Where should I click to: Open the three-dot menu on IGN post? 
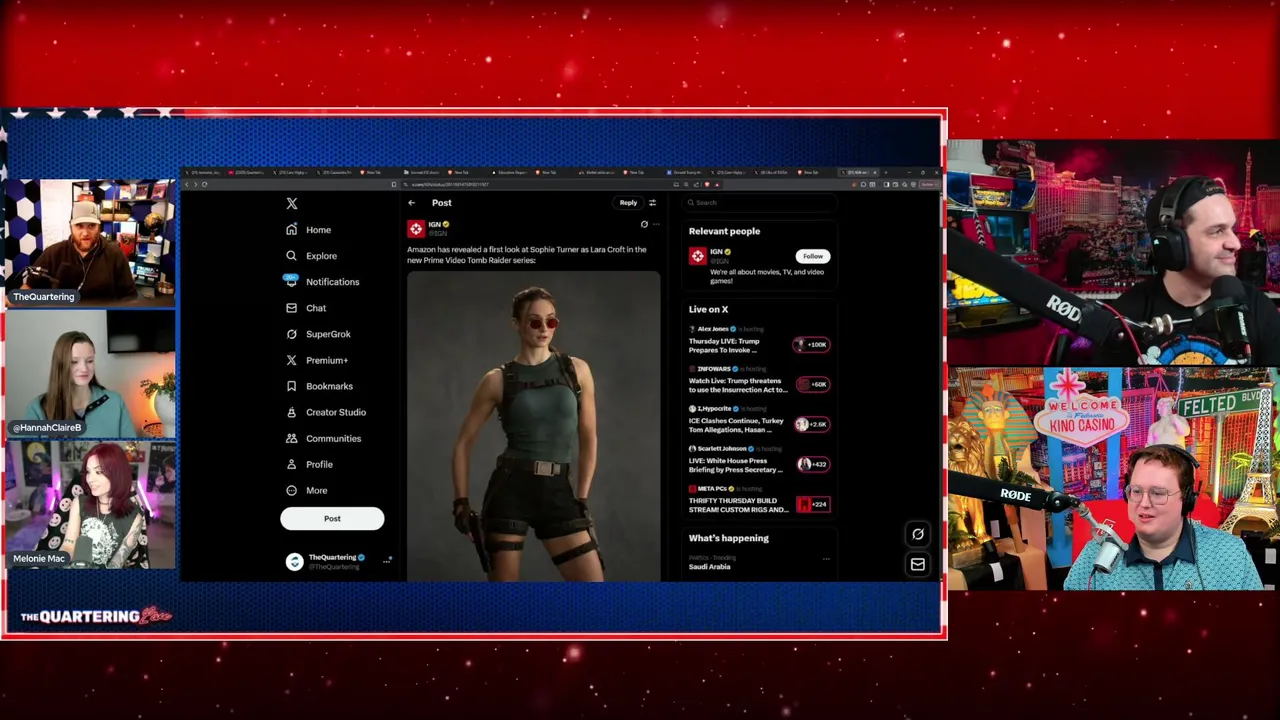pos(656,225)
